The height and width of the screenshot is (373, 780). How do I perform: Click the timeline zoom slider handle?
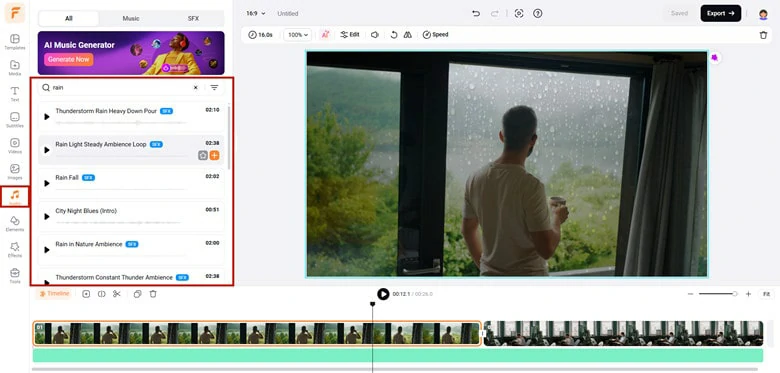tap(735, 294)
